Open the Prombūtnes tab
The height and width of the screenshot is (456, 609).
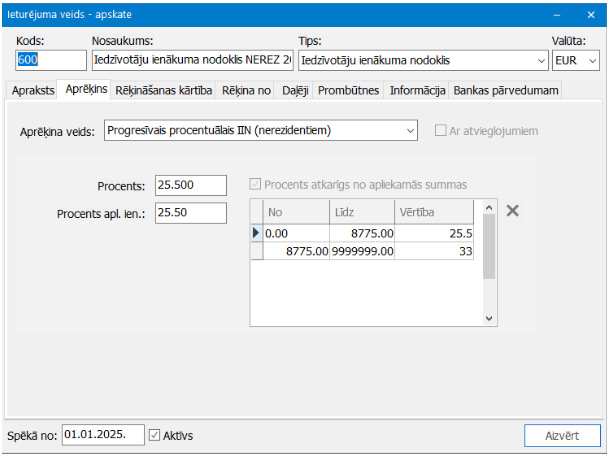click(x=348, y=91)
